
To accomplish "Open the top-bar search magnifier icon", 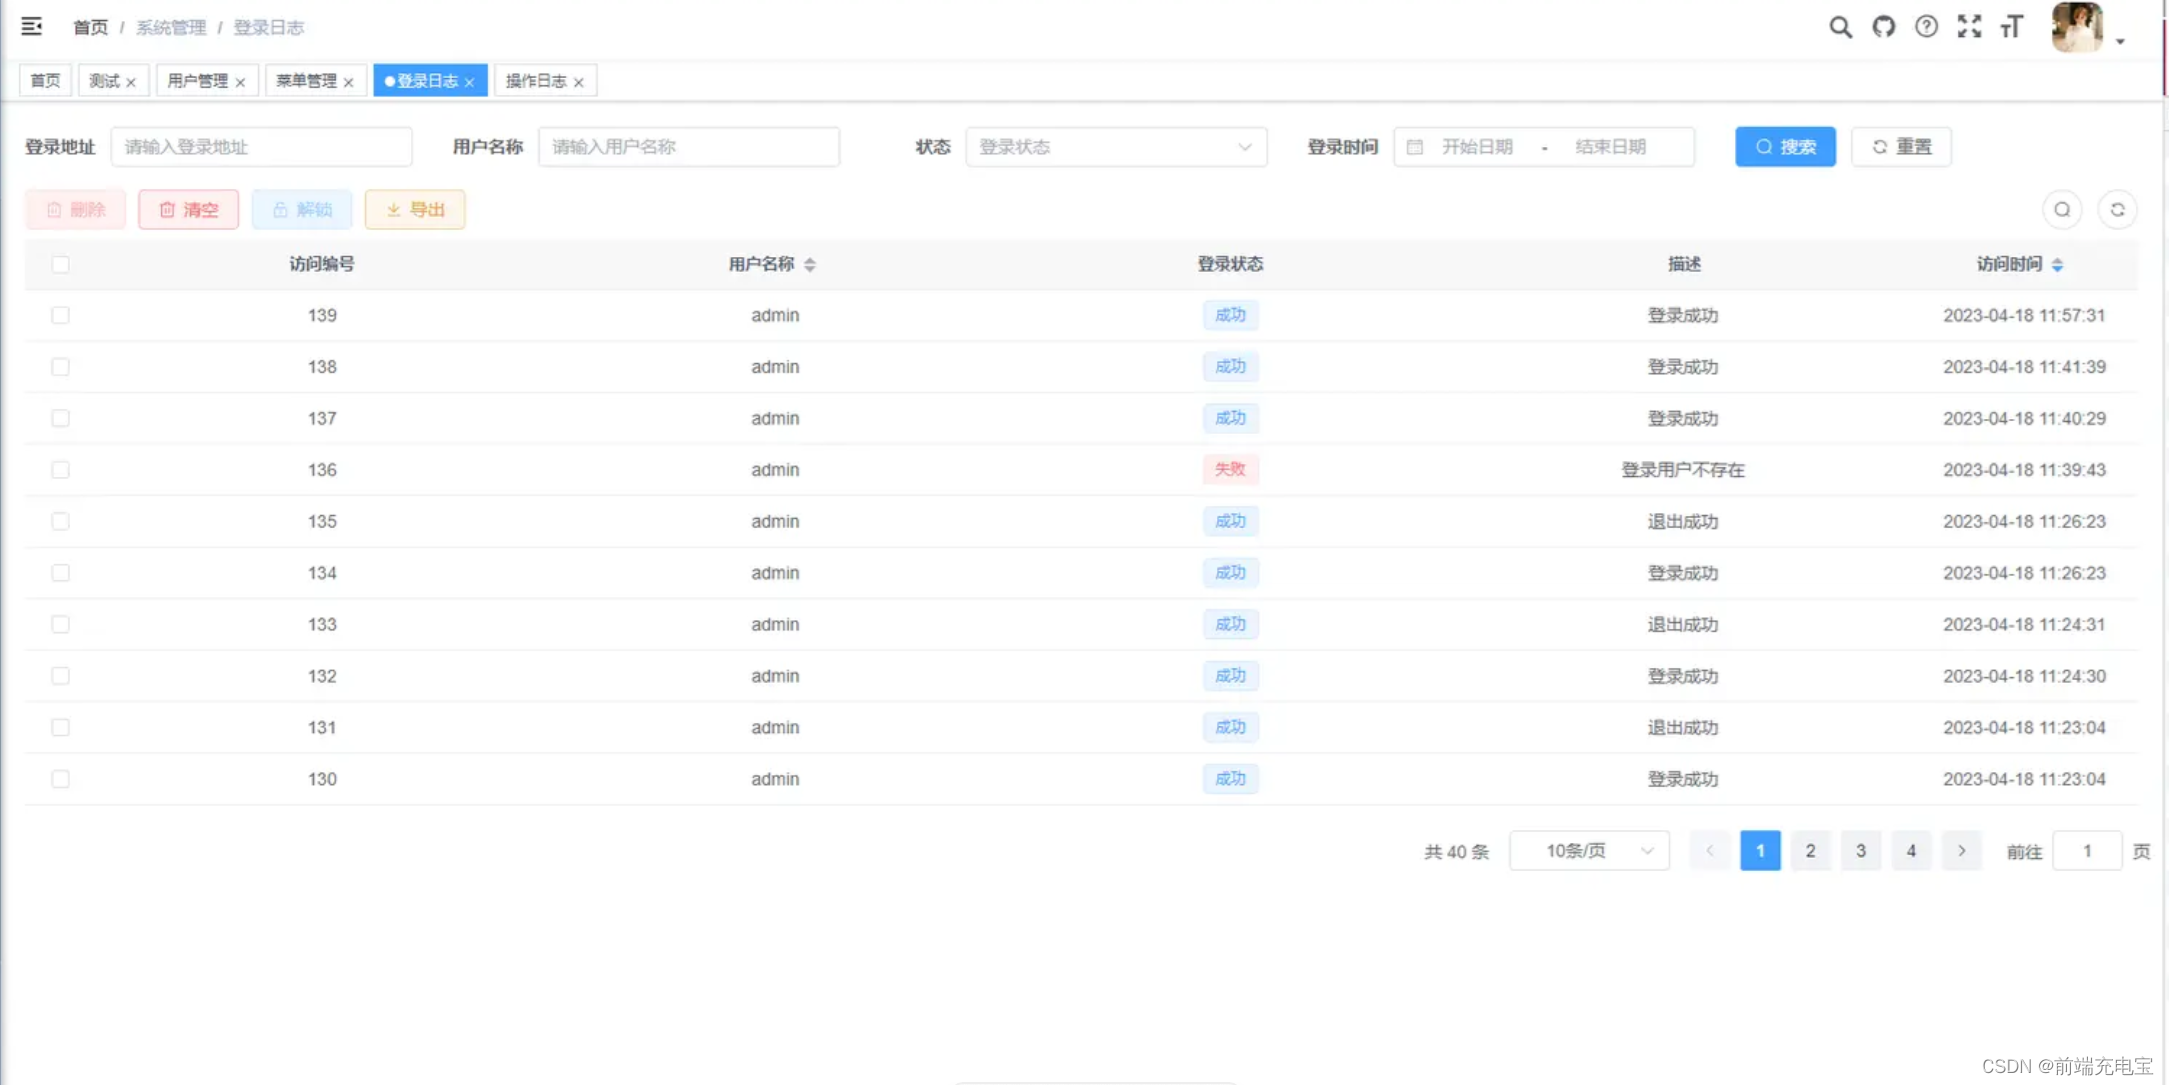I will point(1840,27).
